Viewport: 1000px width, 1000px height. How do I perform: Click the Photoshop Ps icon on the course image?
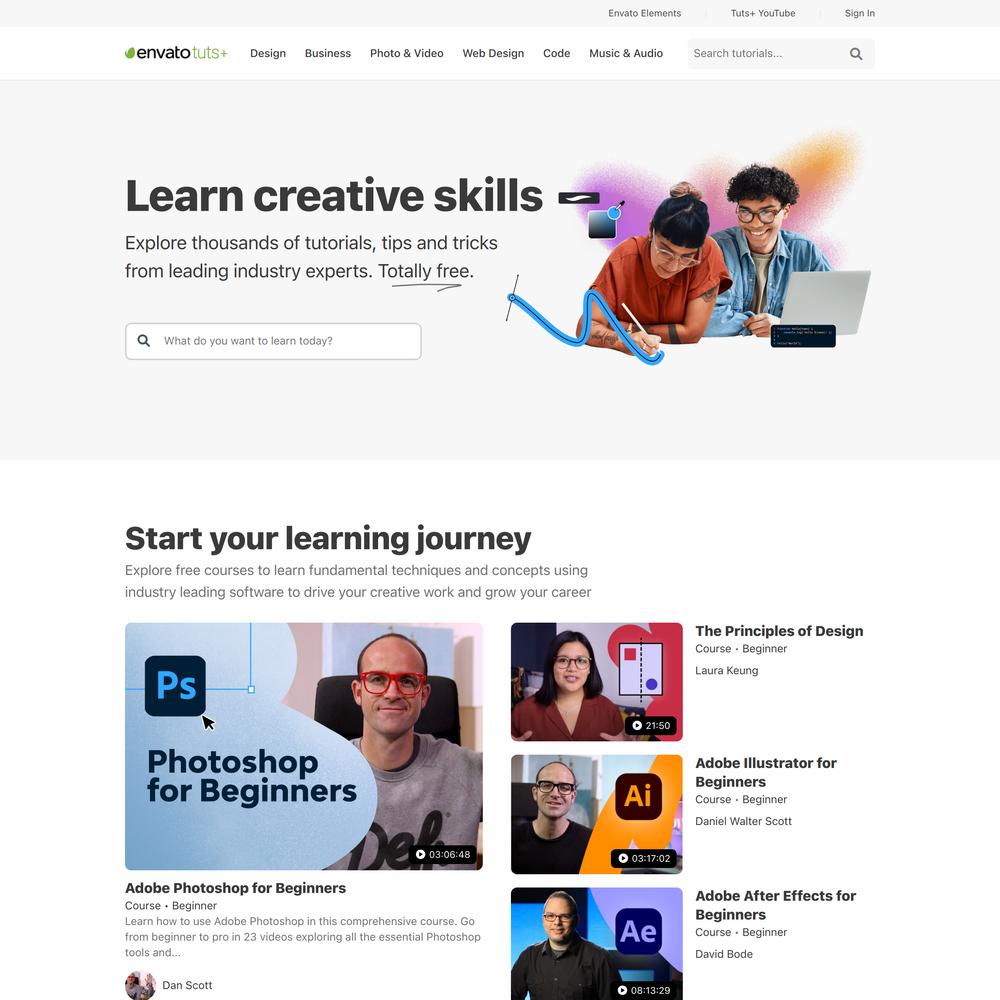[x=175, y=686]
